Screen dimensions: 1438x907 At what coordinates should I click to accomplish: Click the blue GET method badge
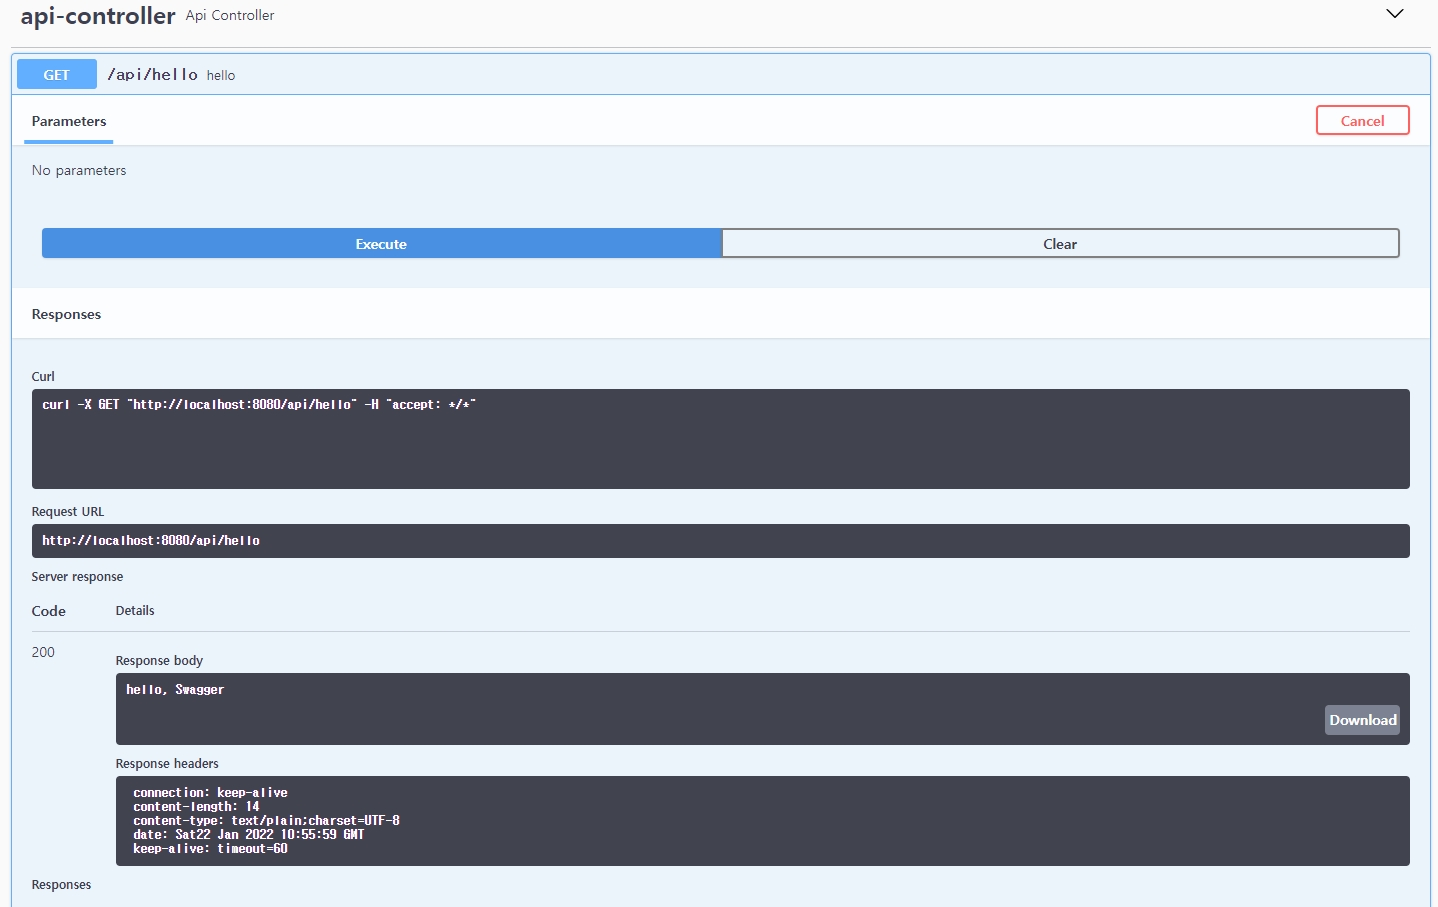pyautogui.click(x=57, y=74)
